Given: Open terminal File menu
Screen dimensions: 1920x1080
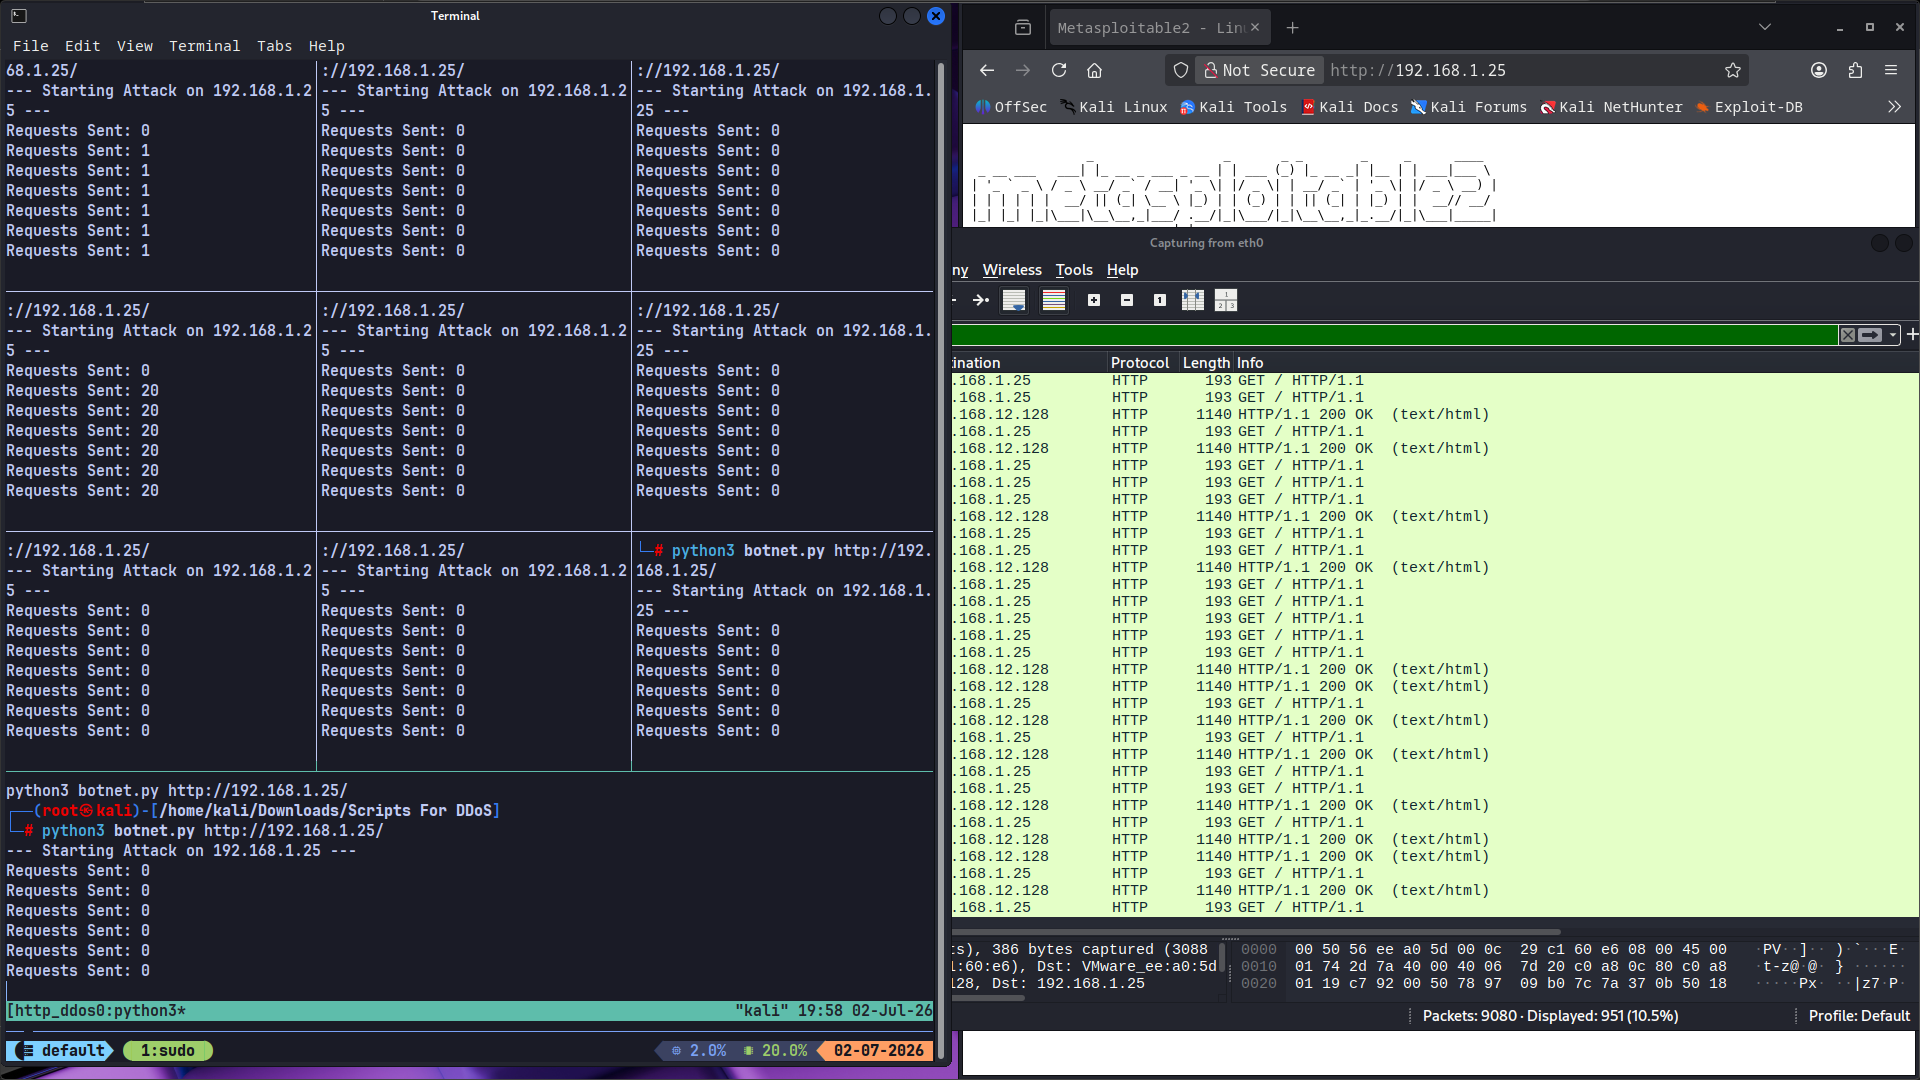Looking at the screenshot, I should click(31, 46).
